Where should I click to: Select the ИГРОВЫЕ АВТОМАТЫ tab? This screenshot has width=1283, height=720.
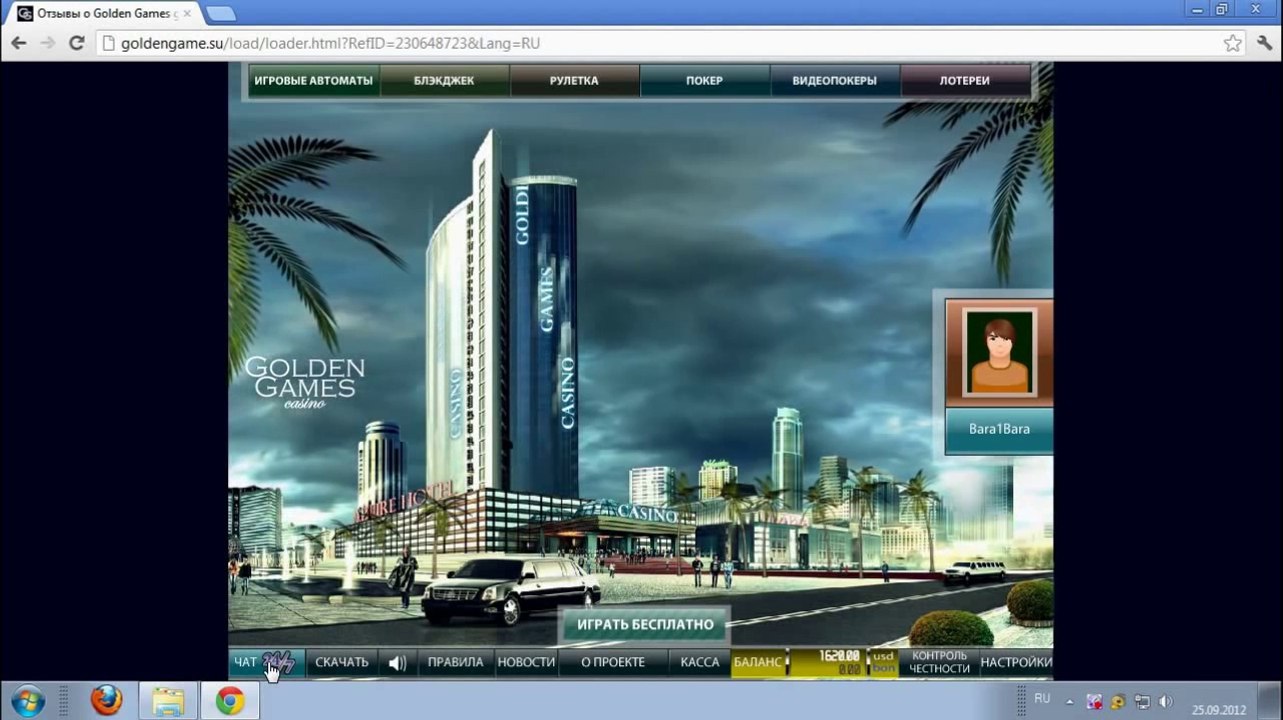313,81
